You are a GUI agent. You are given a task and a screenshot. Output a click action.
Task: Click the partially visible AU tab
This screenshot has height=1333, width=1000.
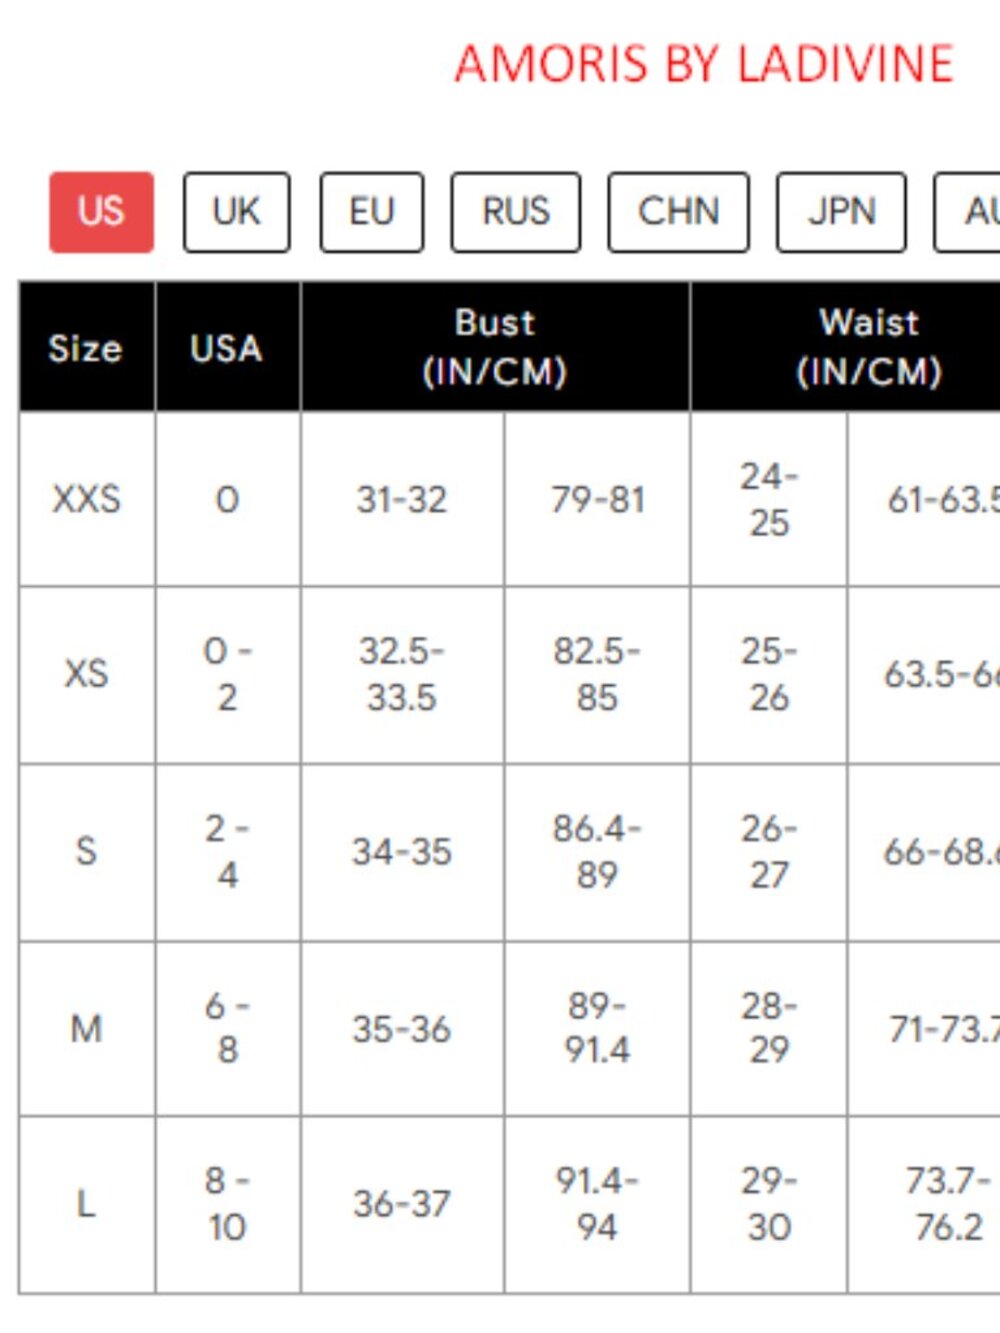[x=967, y=212]
